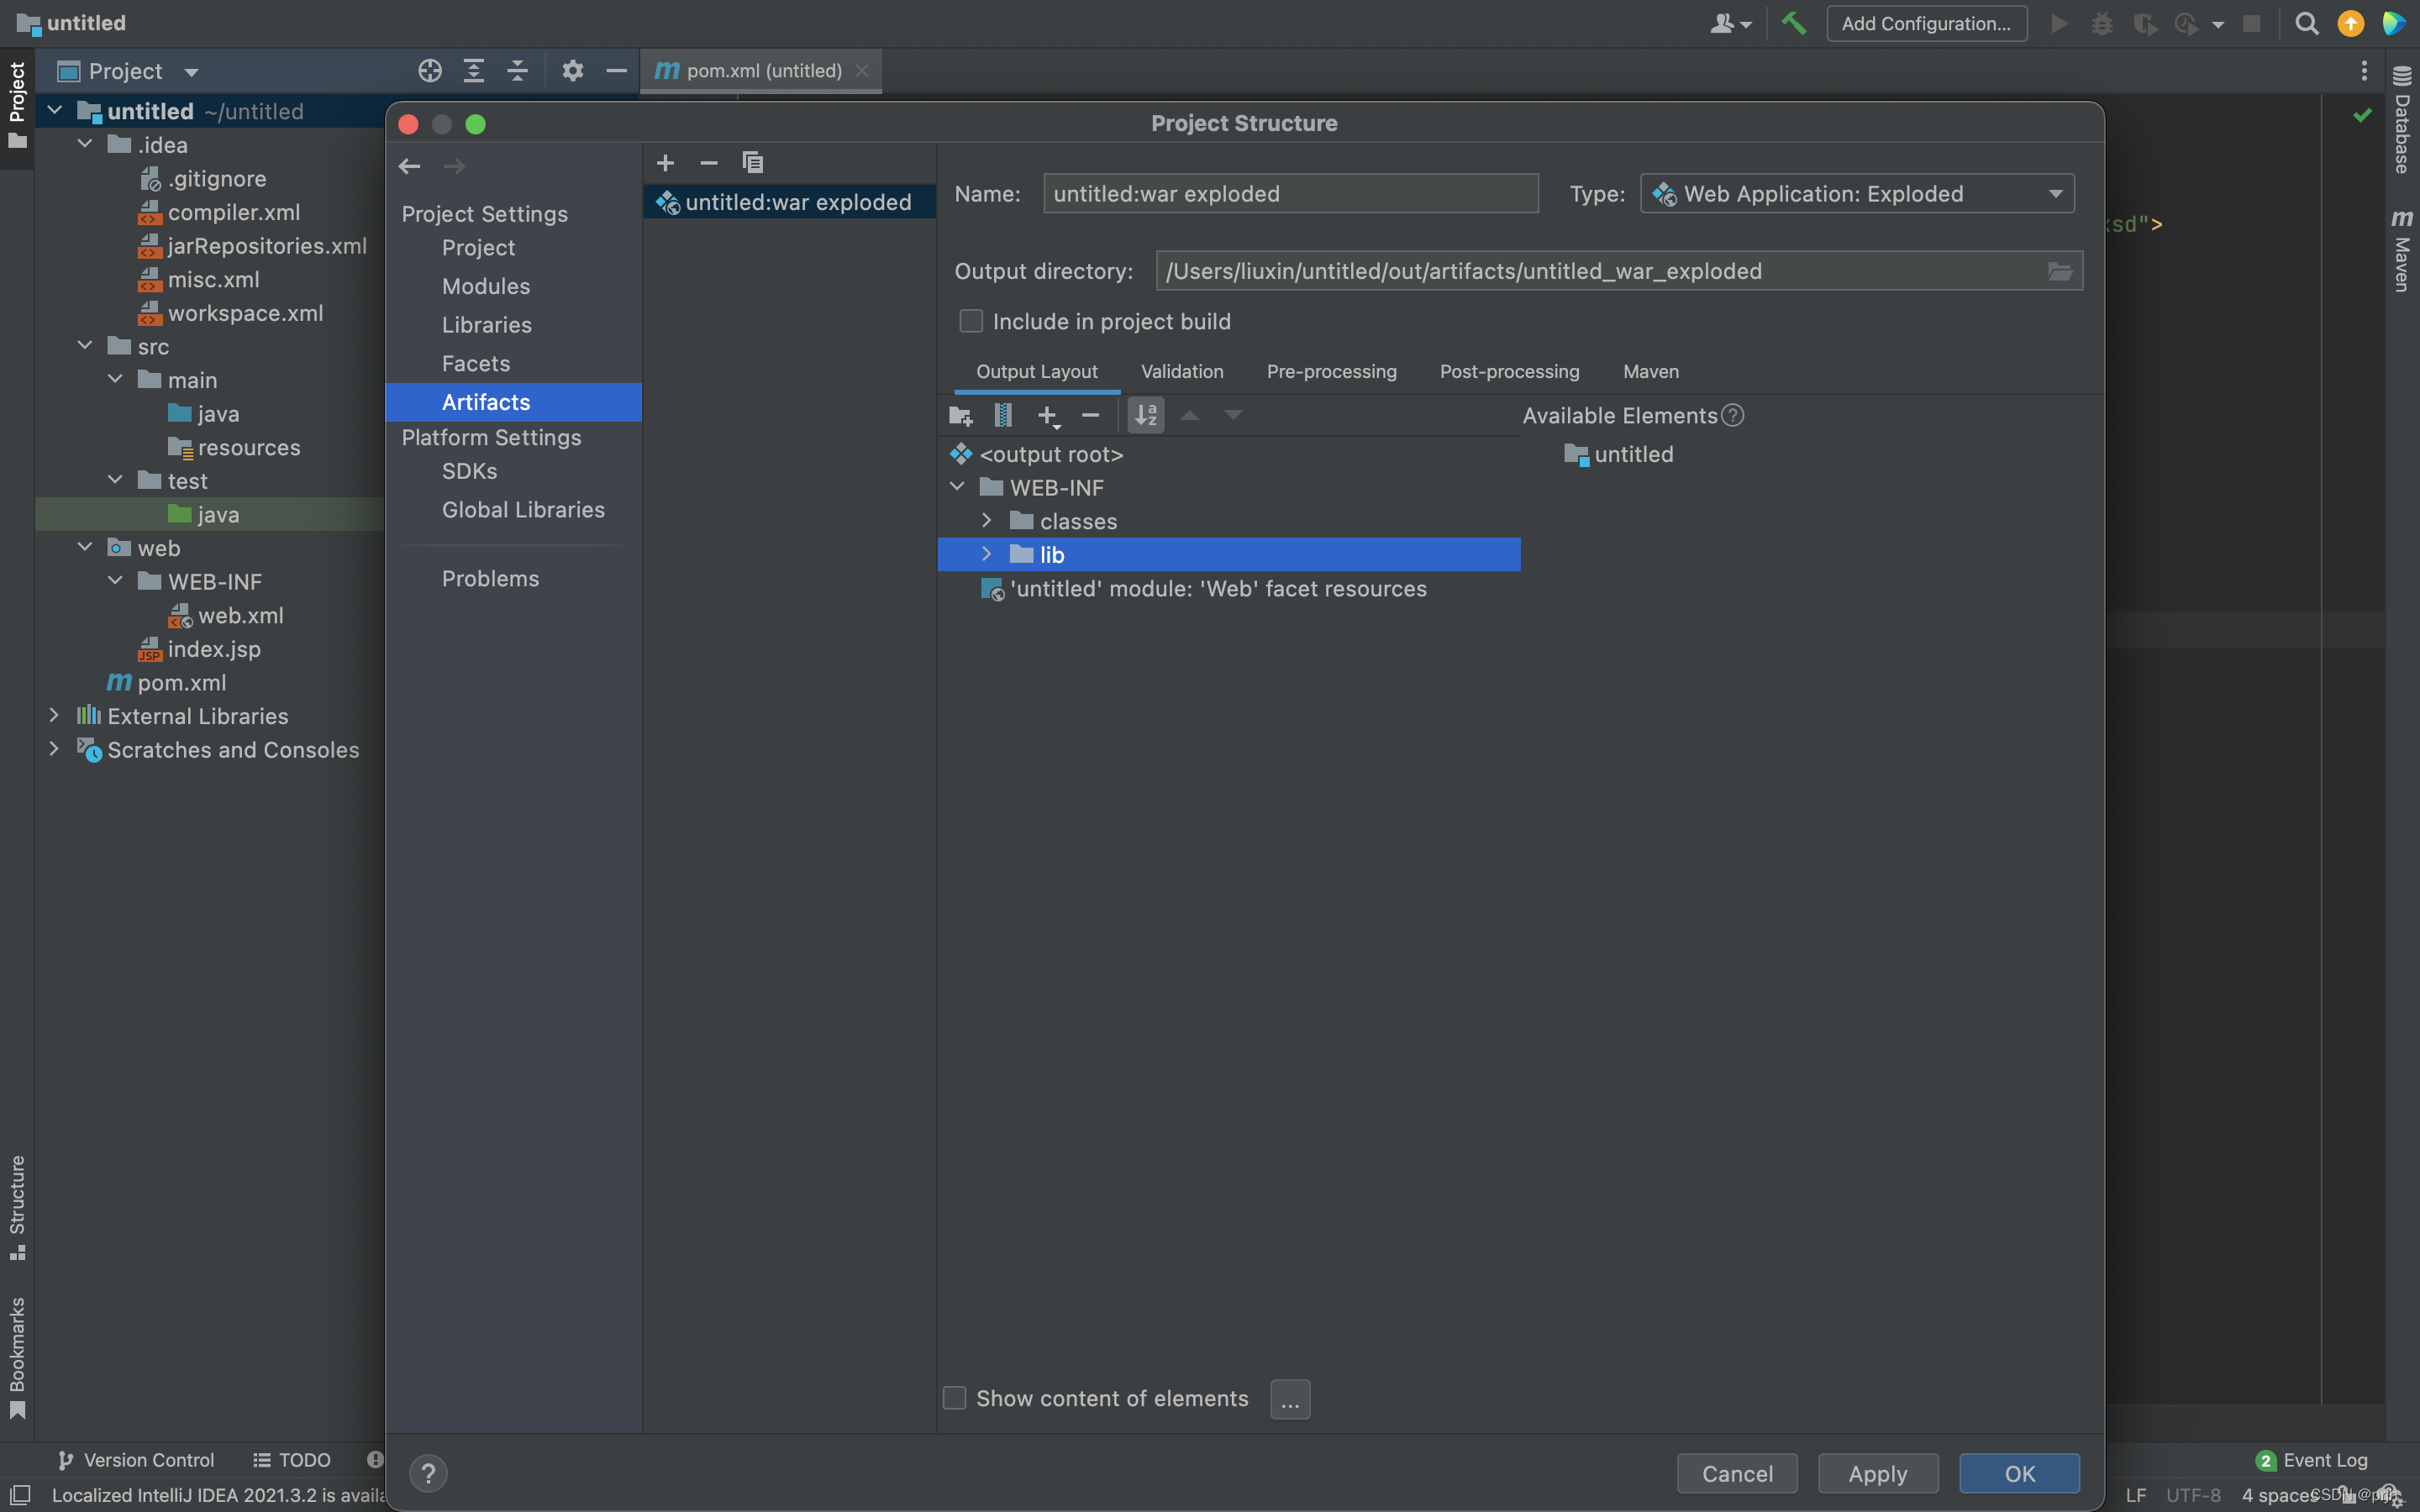Click the Web Application Exploded type dropdown
This screenshot has height=1512, width=2420.
[x=1855, y=193]
